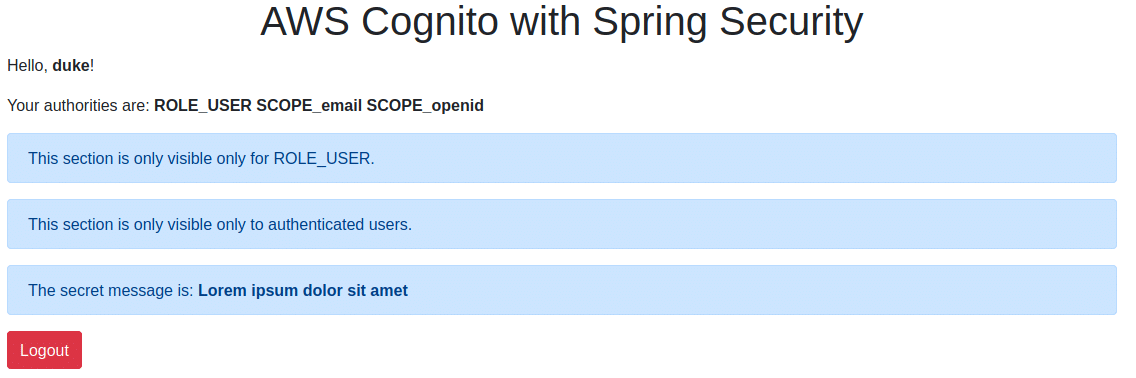Click the 'visible only for ROLE_USER' alert box

pyautogui.click(x=561, y=158)
